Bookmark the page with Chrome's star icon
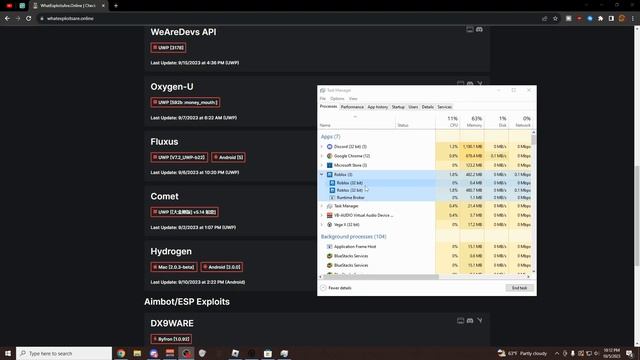 pos(556,18)
